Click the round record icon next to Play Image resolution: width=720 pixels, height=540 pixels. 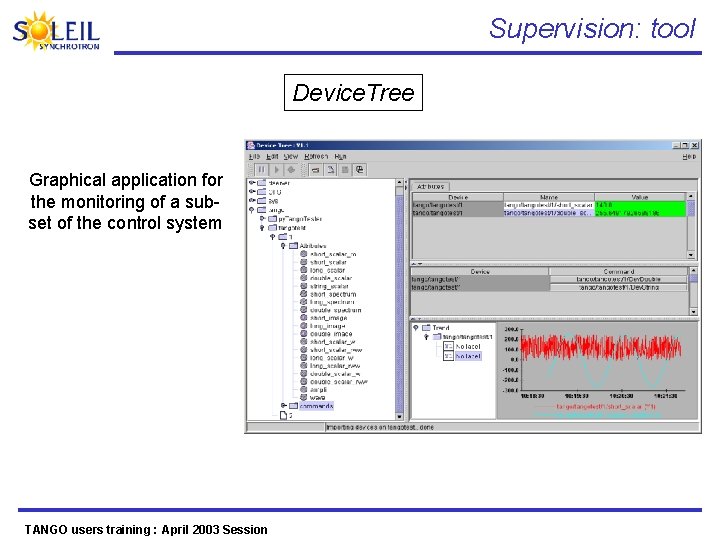click(x=291, y=169)
